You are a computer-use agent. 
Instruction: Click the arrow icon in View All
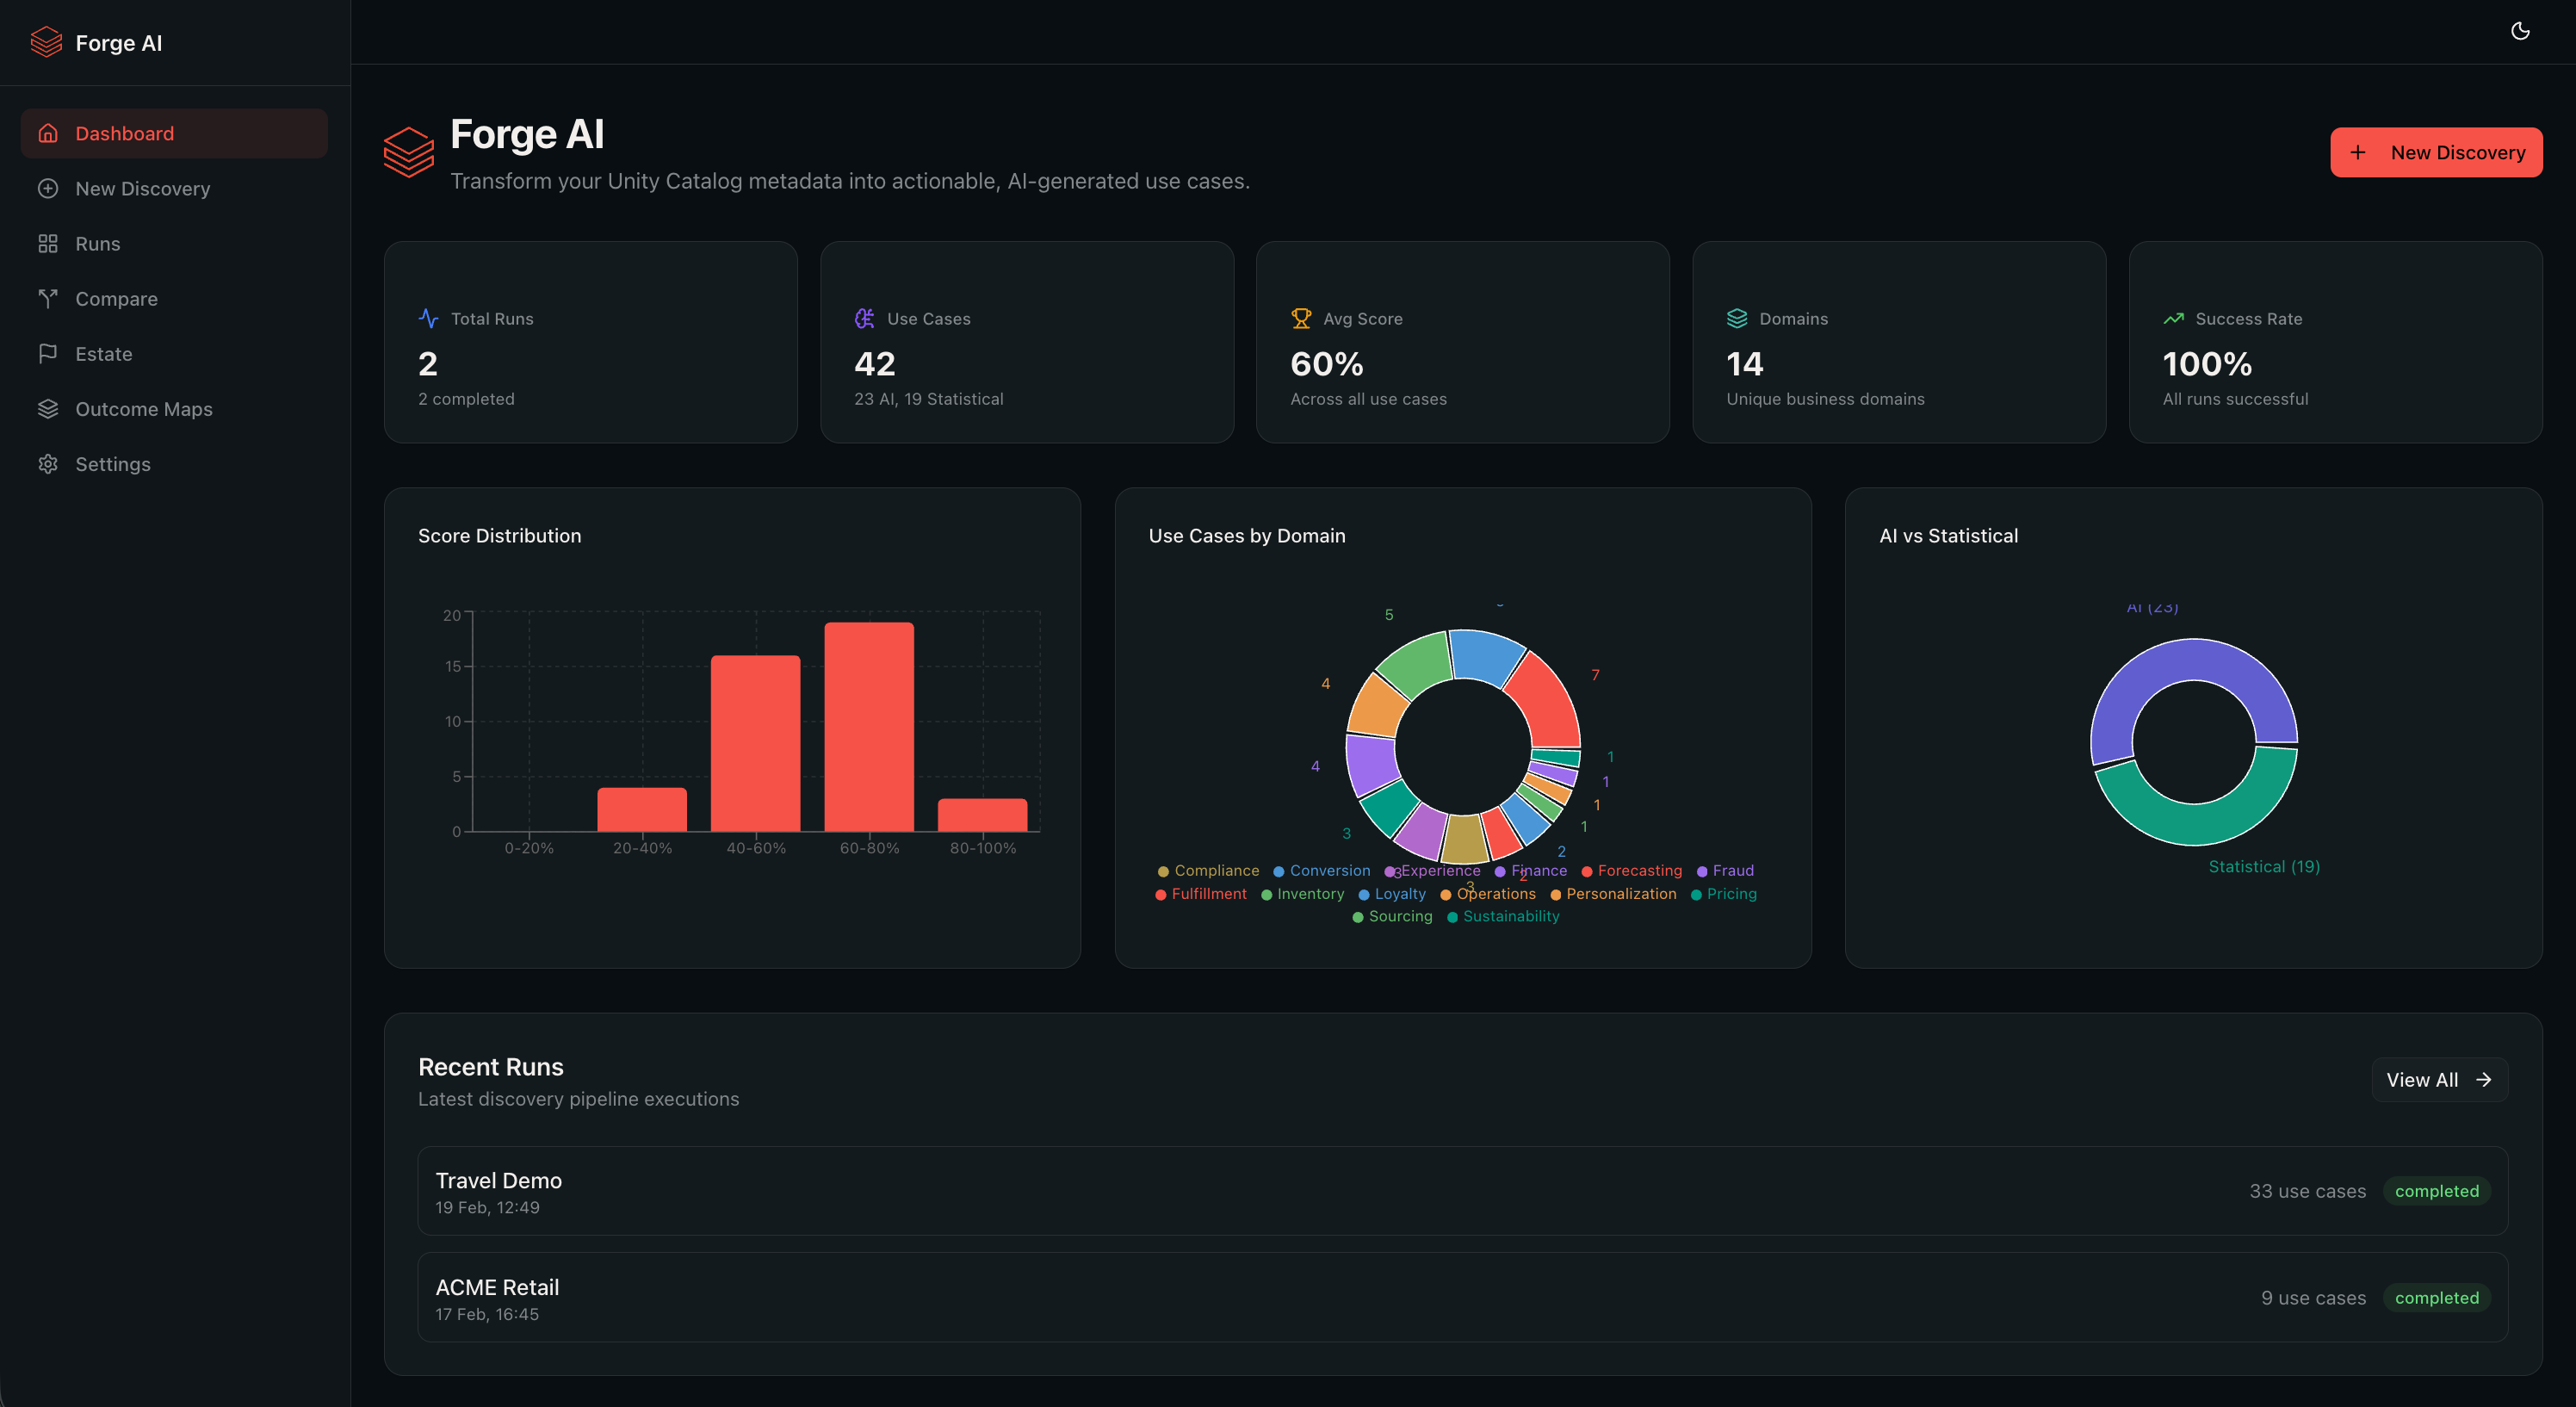[2483, 1079]
